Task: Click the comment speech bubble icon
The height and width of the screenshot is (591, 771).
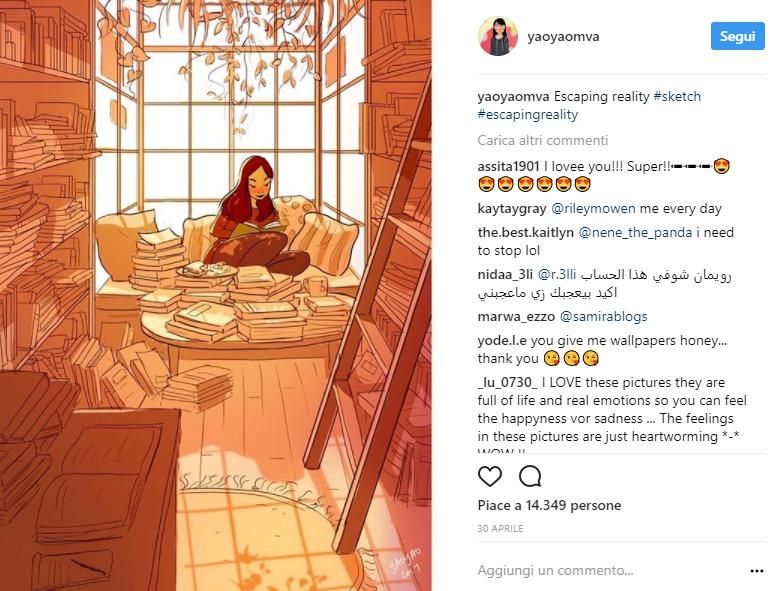Action: pos(530,476)
